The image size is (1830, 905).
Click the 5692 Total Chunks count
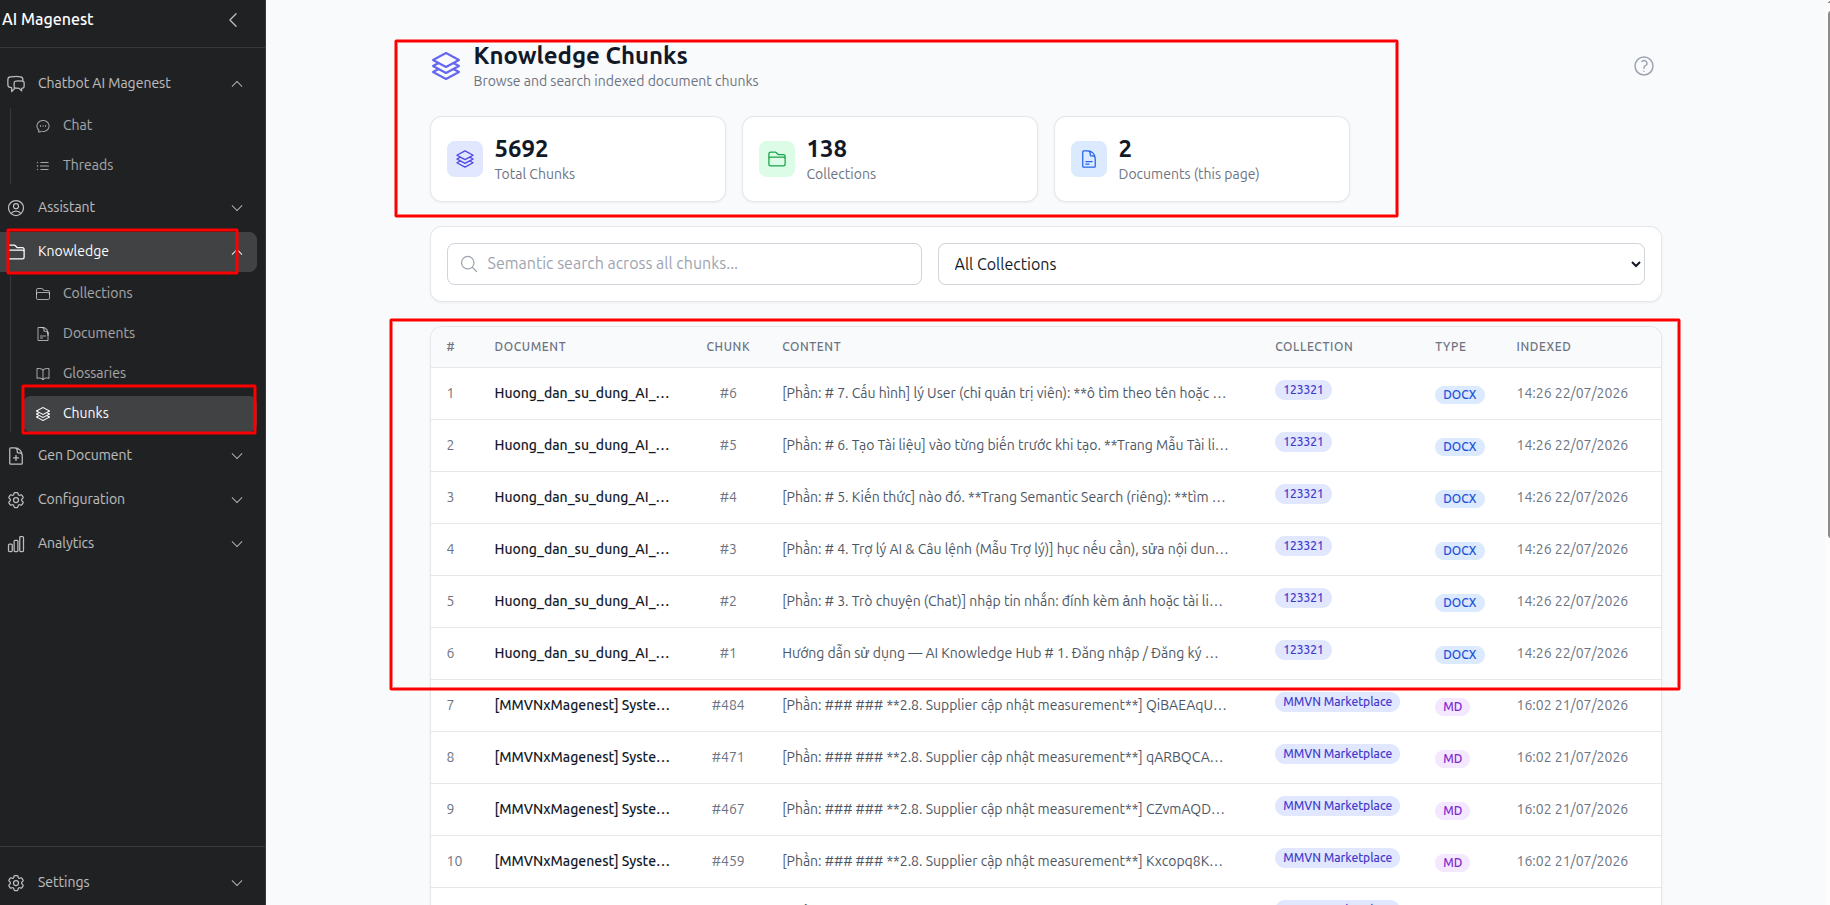(x=521, y=149)
